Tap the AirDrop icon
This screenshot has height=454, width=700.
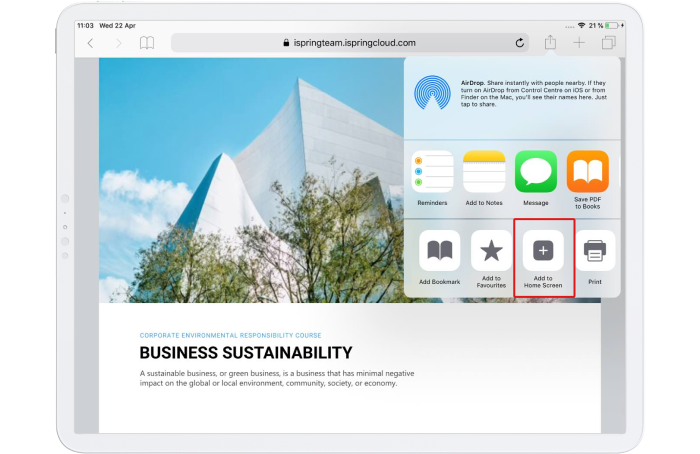pyautogui.click(x=433, y=93)
